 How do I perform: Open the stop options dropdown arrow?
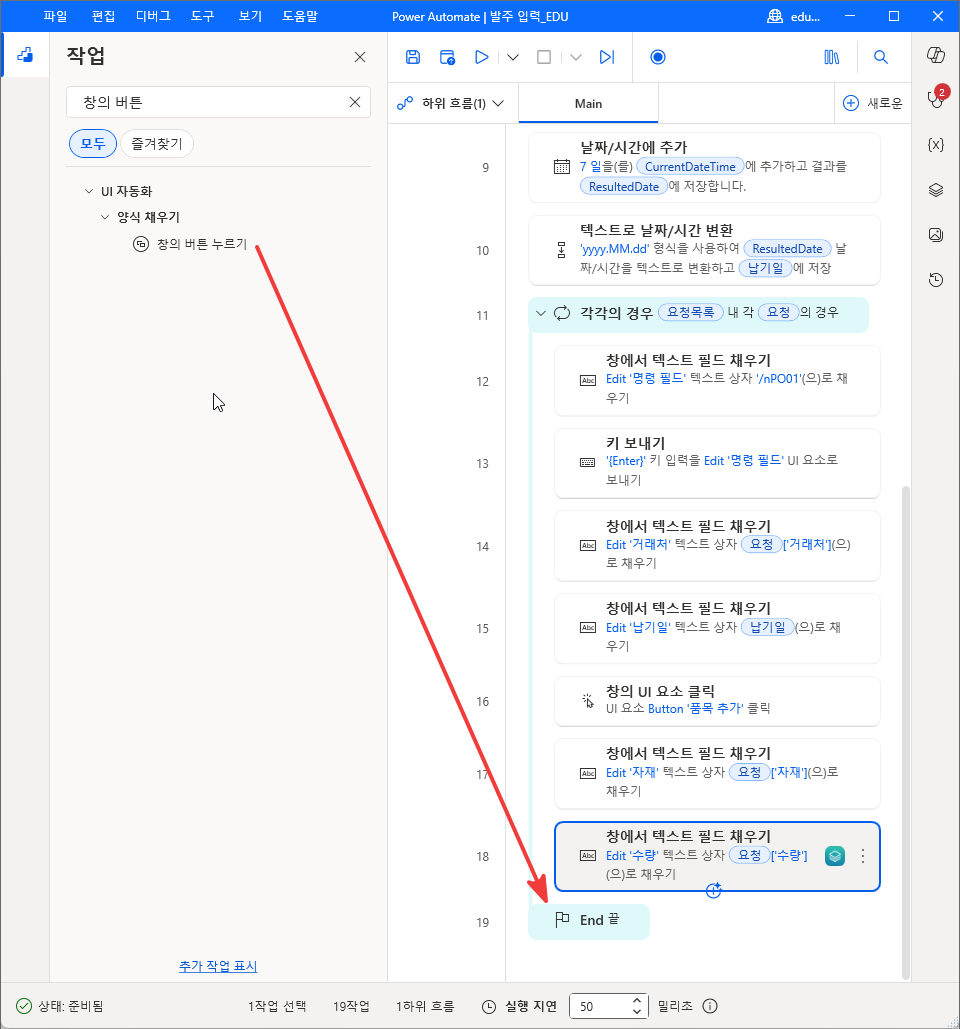point(575,57)
